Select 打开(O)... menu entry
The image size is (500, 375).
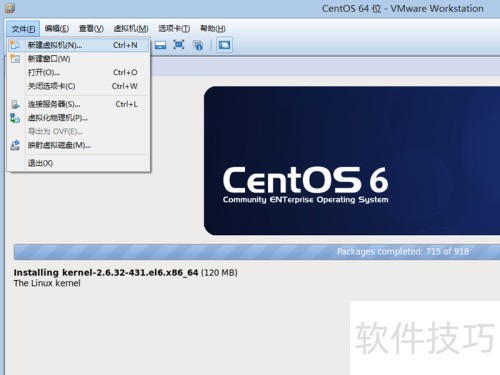[78, 72]
